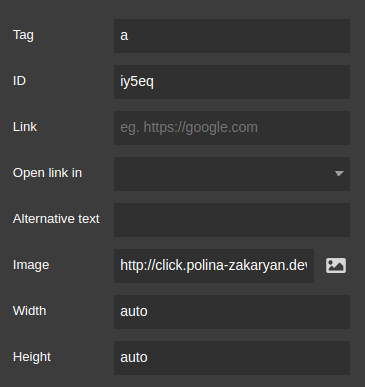The height and width of the screenshot is (387, 365).
Task: Click the 'Open link in' label
Action: click(47, 173)
